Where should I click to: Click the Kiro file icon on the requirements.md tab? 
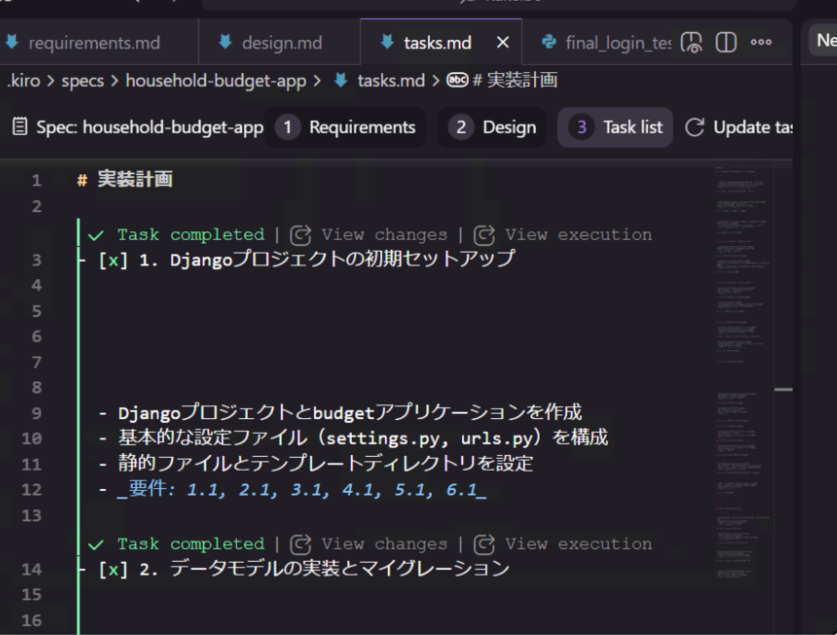[11, 42]
